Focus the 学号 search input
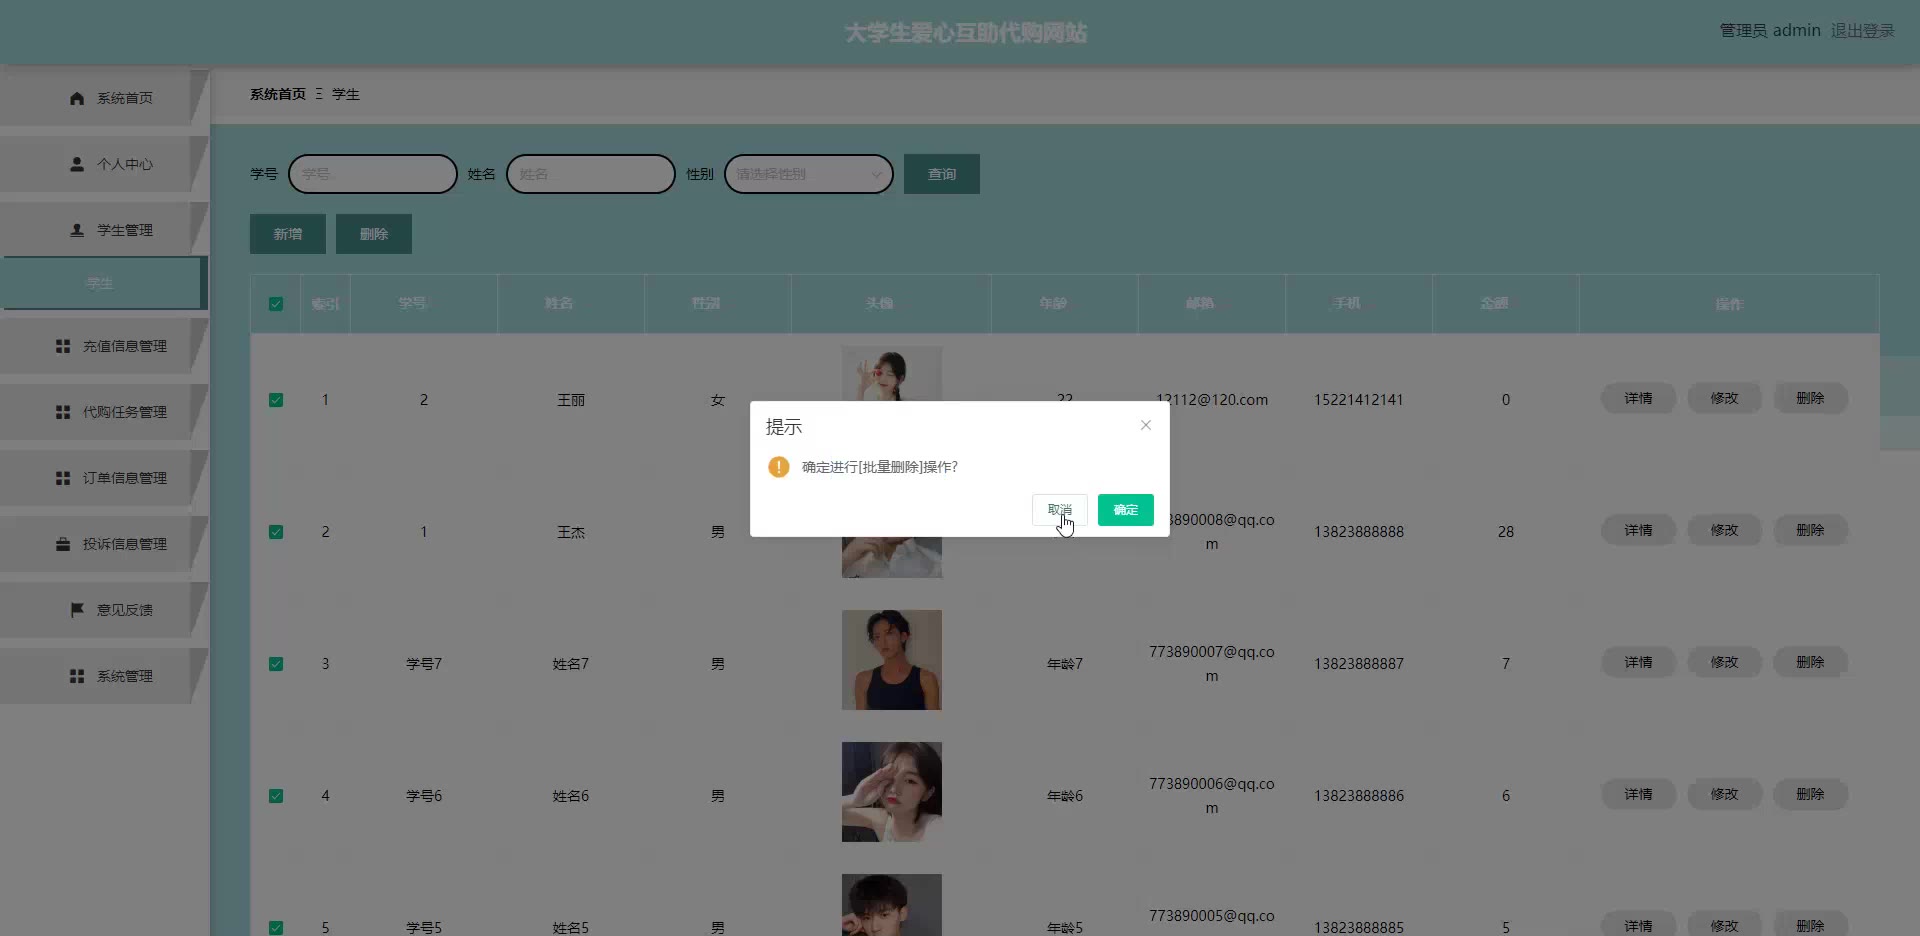The image size is (1920, 936). tap(373, 174)
